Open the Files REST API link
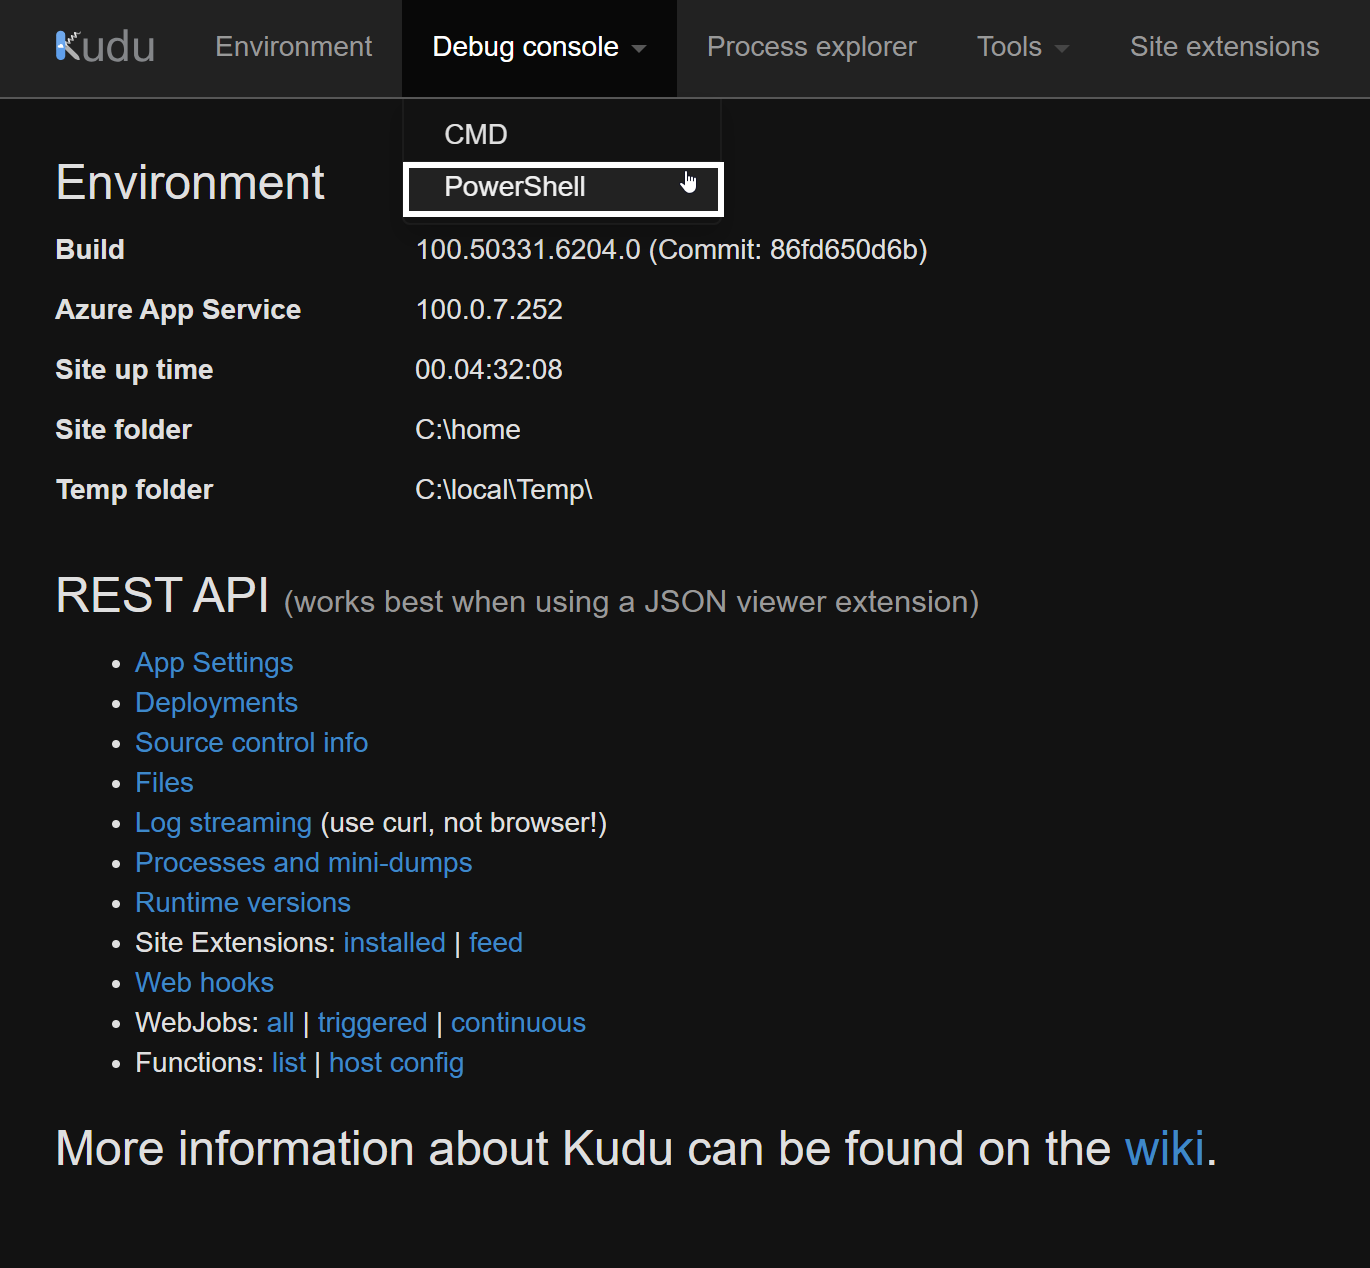Viewport: 1370px width, 1268px height. [x=164, y=783]
